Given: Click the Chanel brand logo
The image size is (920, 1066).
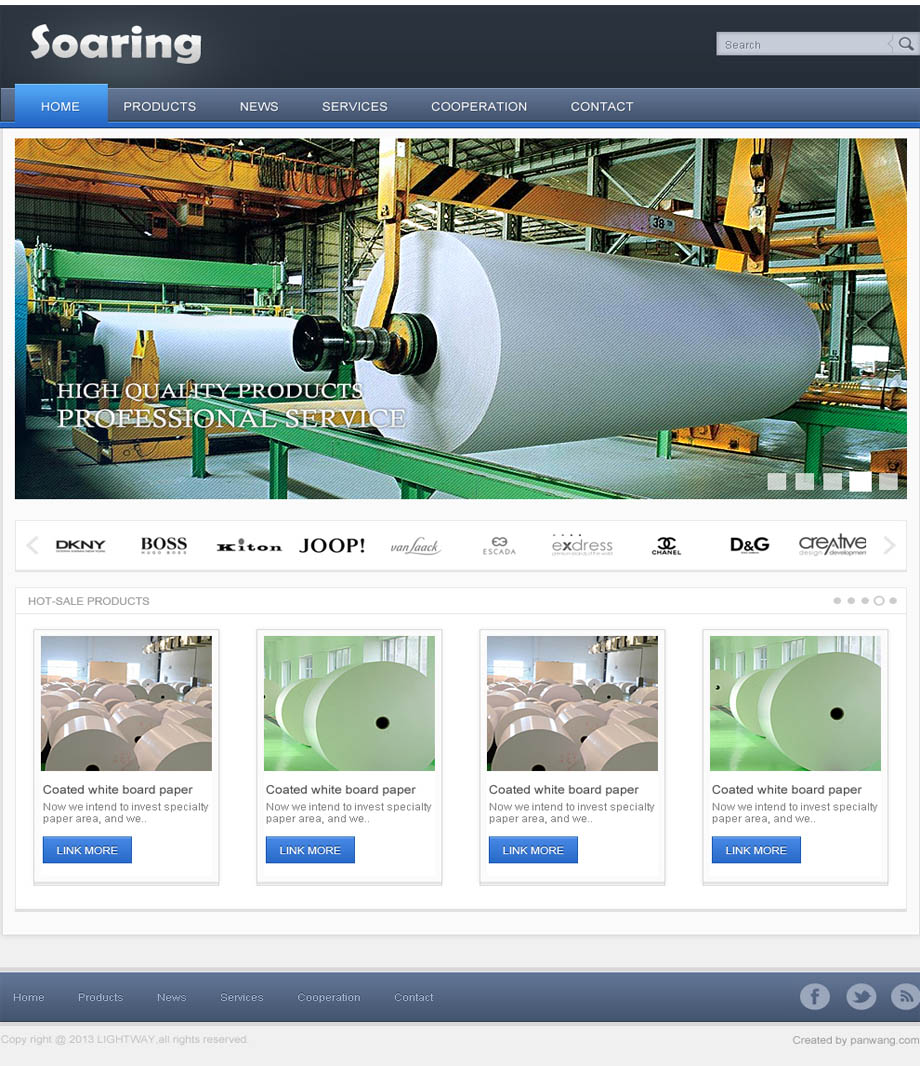Looking at the screenshot, I should pyautogui.click(x=666, y=546).
